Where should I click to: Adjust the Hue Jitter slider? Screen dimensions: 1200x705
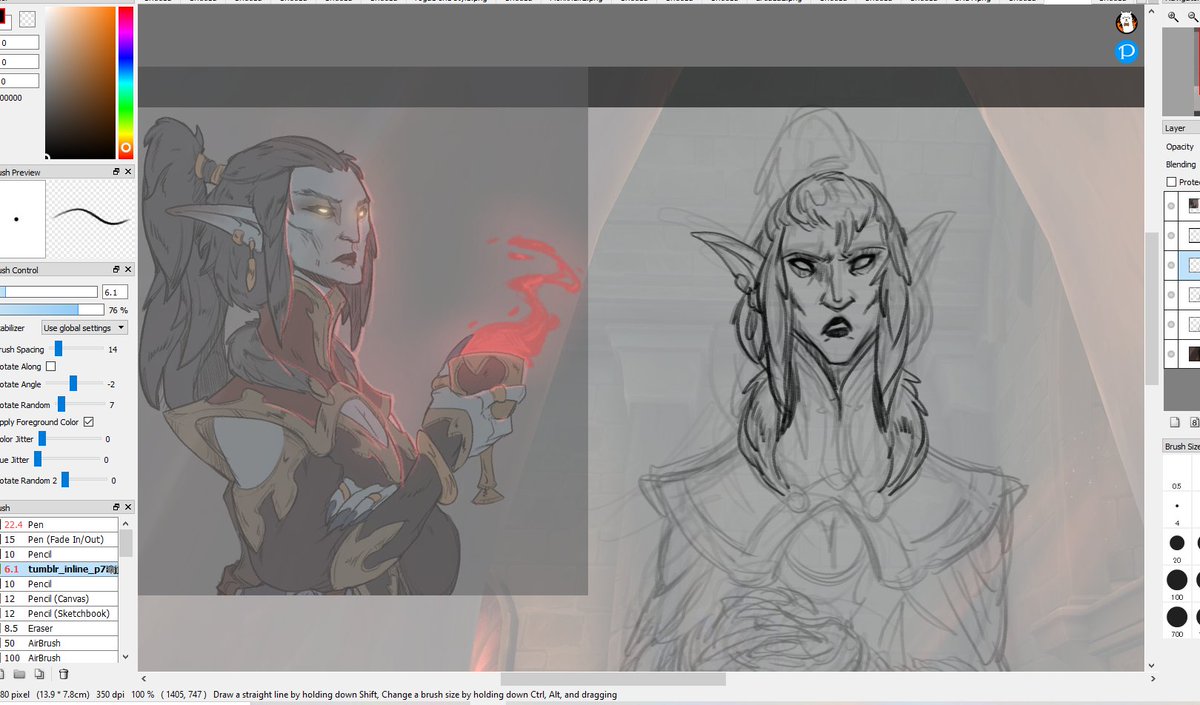pos(39,458)
